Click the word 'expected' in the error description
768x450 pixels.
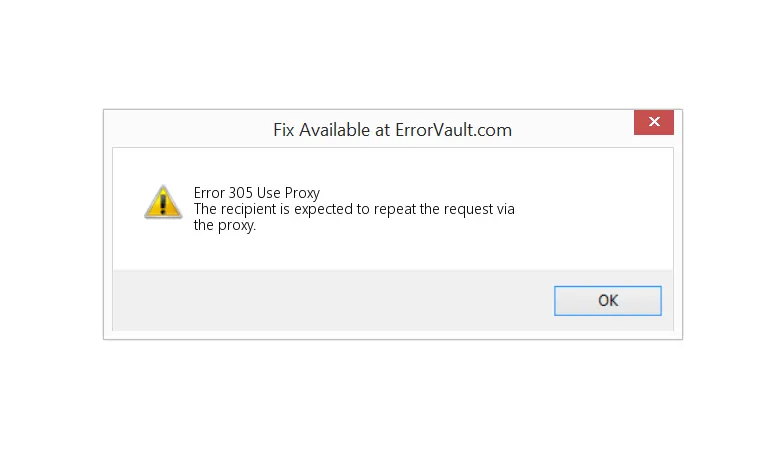(x=323, y=209)
